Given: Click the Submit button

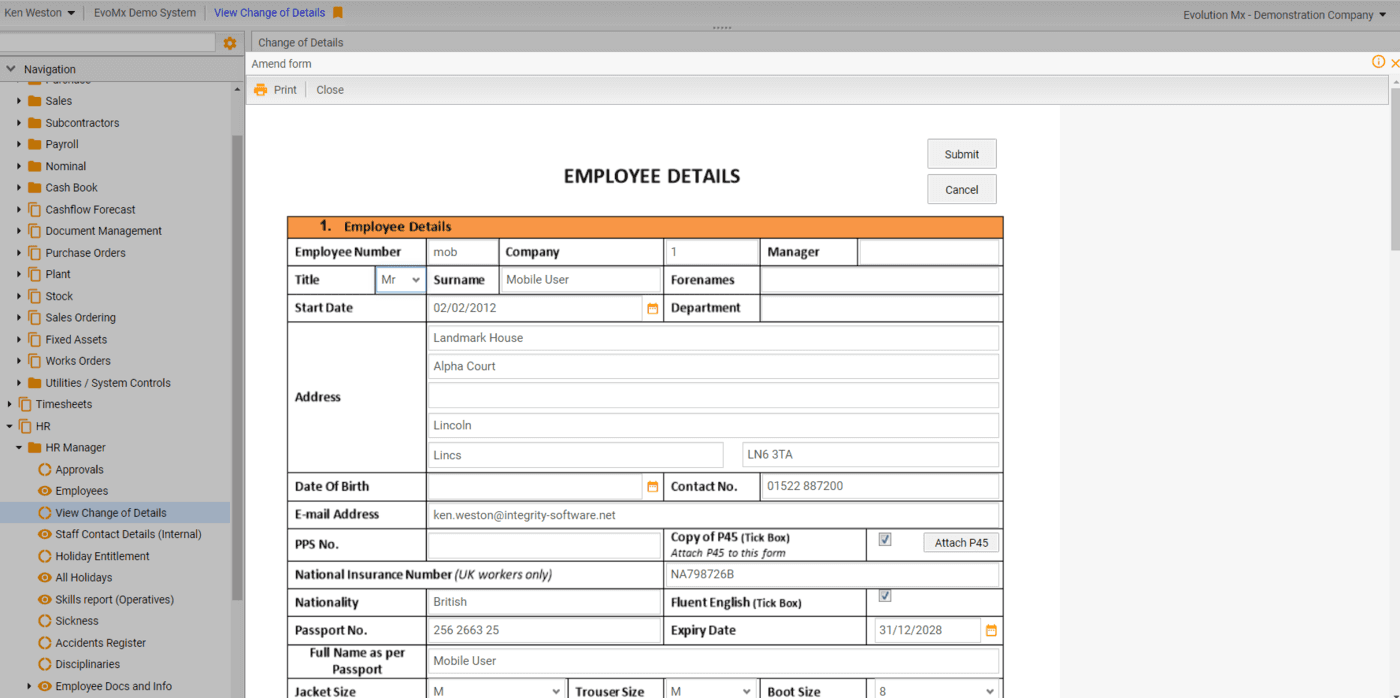Looking at the screenshot, I should (962, 154).
